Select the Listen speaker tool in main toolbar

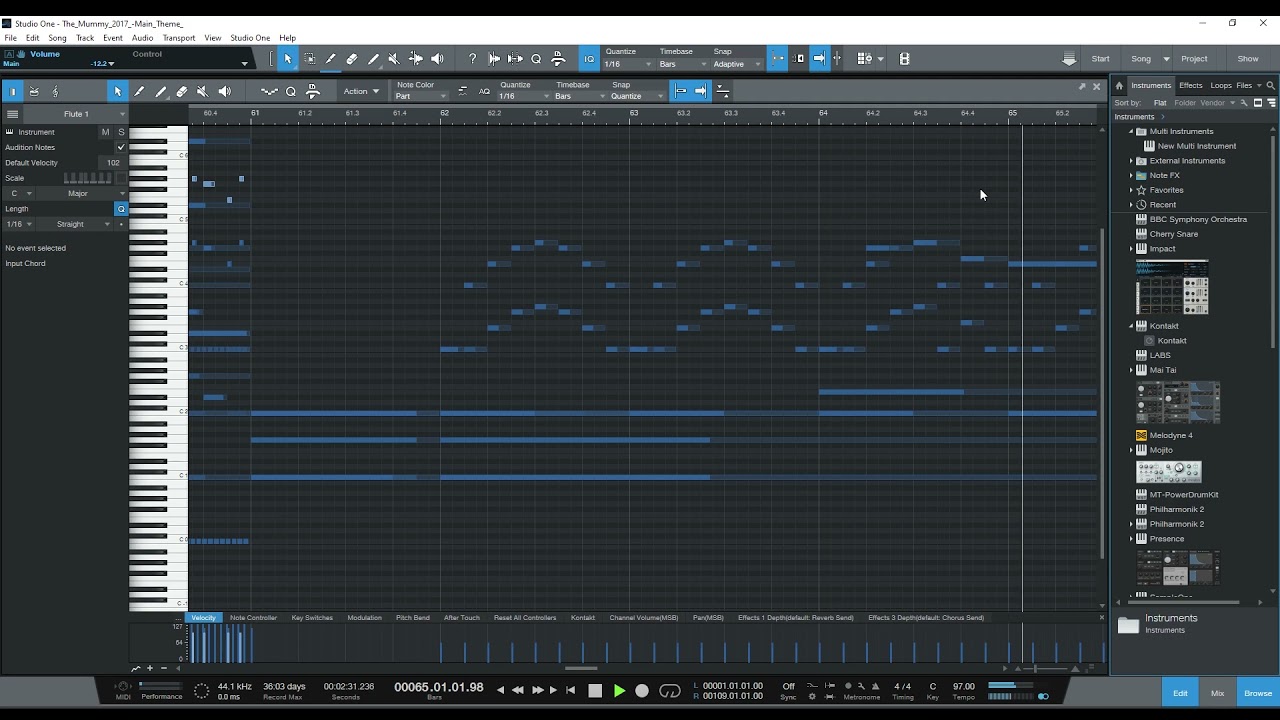click(x=437, y=59)
